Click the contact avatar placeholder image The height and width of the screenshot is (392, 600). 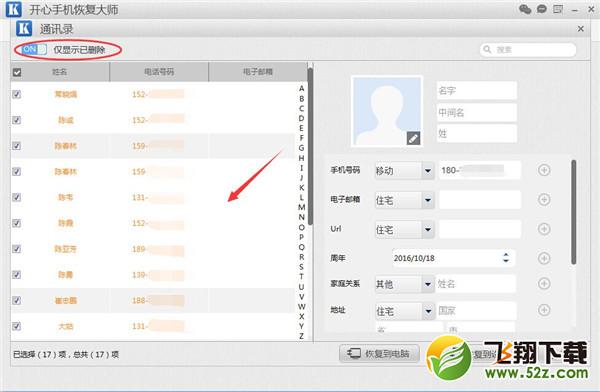tap(387, 111)
